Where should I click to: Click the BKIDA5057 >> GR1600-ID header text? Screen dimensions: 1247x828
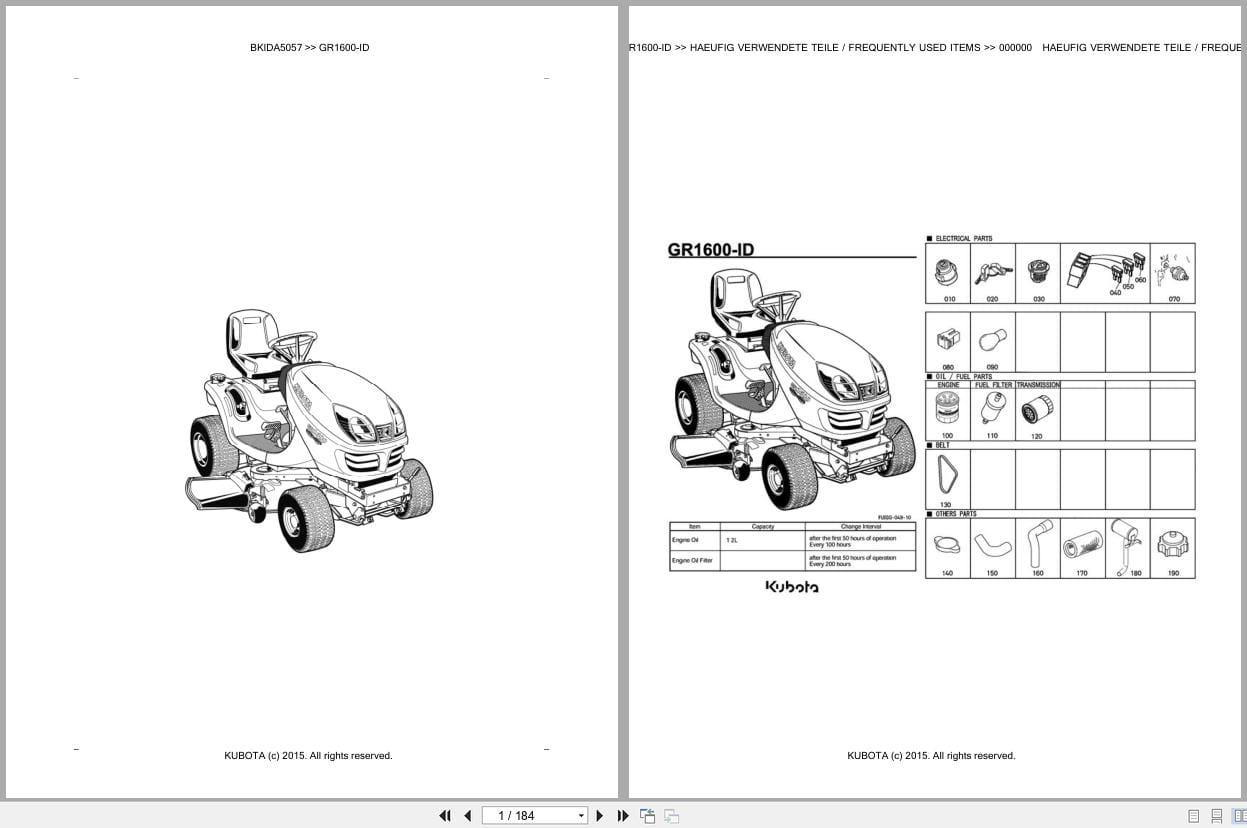(310, 47)
